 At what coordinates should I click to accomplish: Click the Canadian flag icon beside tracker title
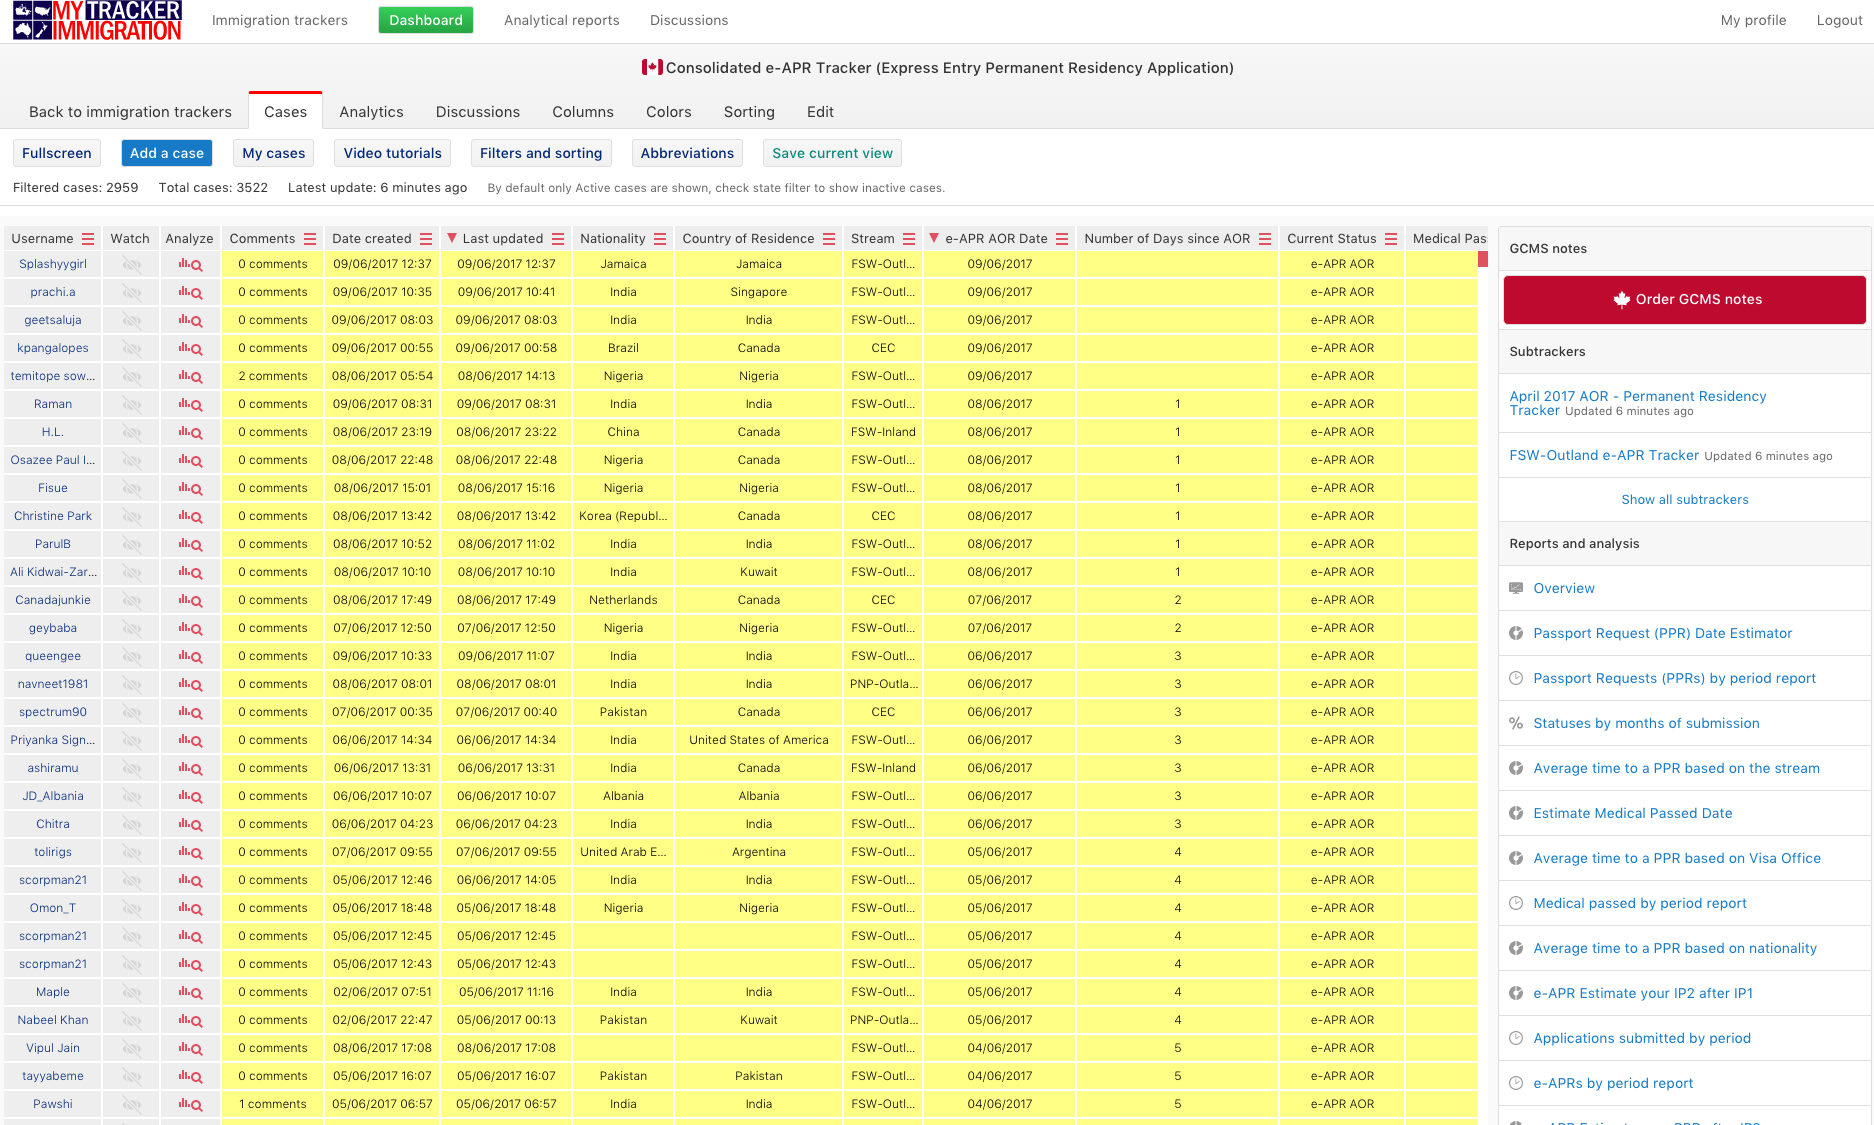pos(652,67)
